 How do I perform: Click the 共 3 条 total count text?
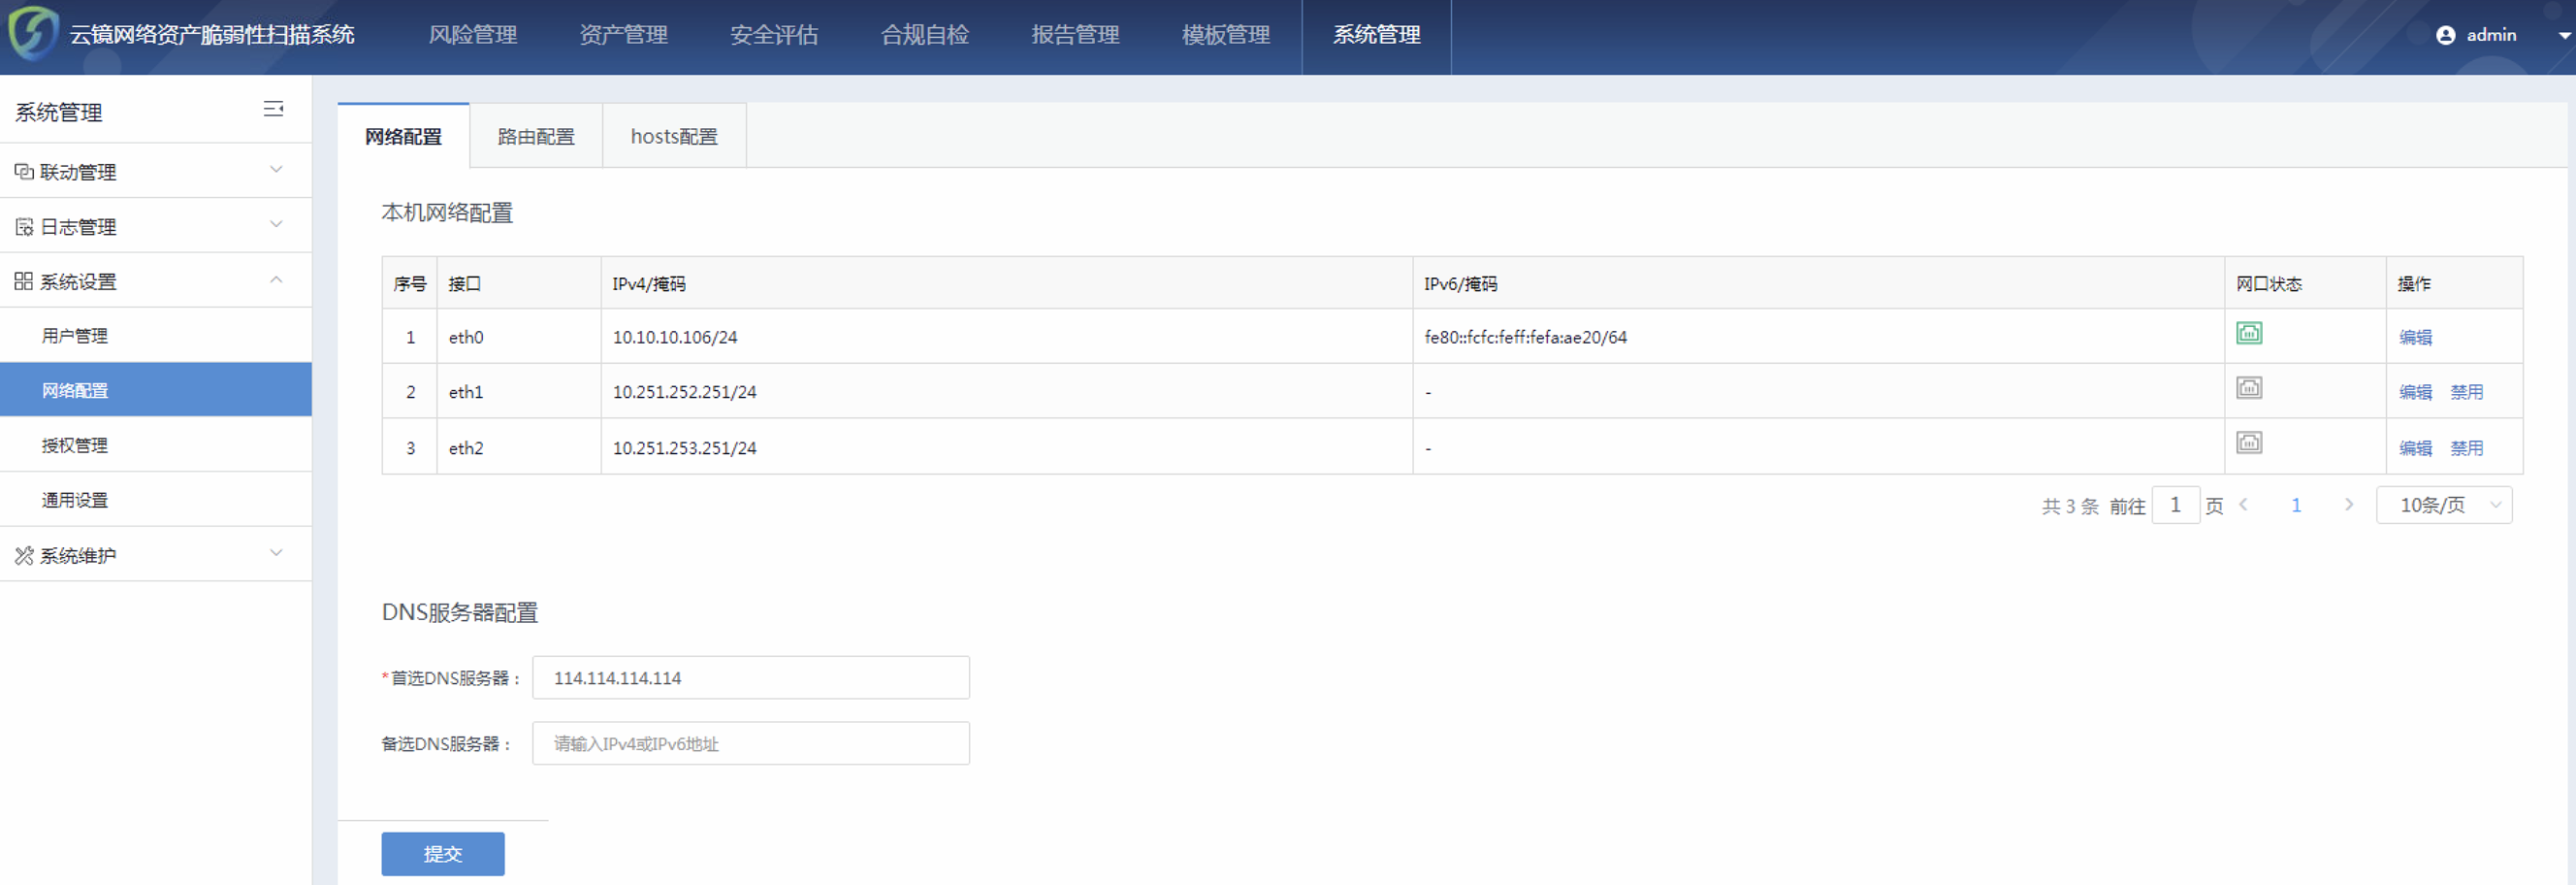pyautogui.click(x=2070, y=506)
